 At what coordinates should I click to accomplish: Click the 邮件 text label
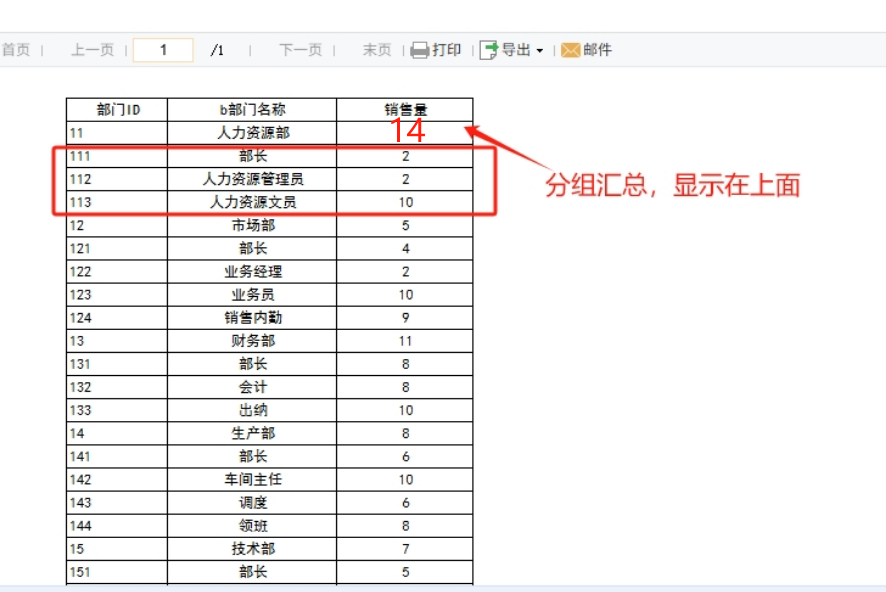[x=597, y=50]
